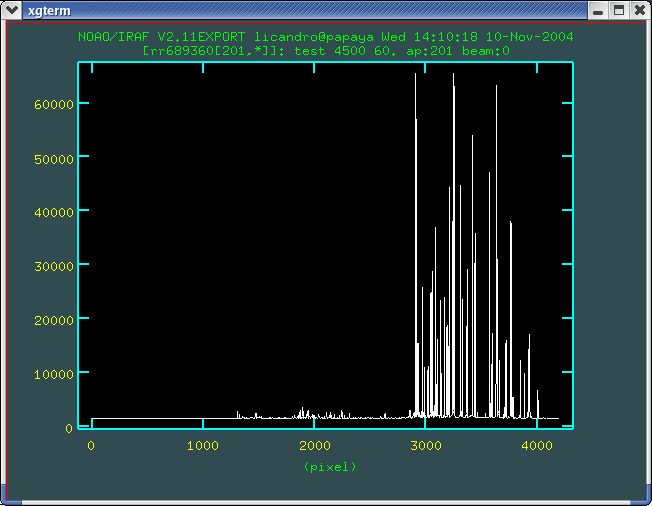Viewport: 652px width, 506px height.
Task: Click the 50000 y-axis tick label
Action: (54, 158)
